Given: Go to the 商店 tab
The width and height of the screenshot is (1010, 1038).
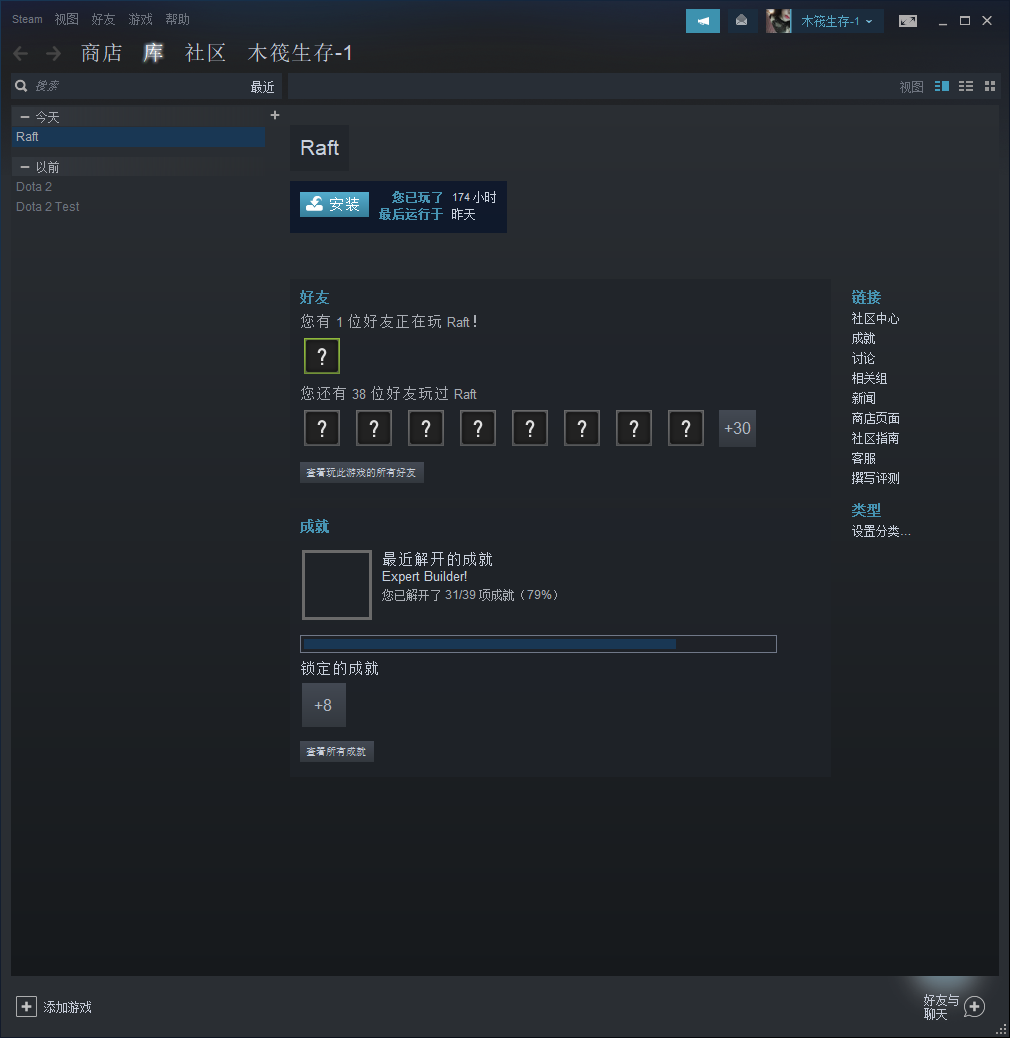Looking at the screenshot, I should [x=101, y=53].
